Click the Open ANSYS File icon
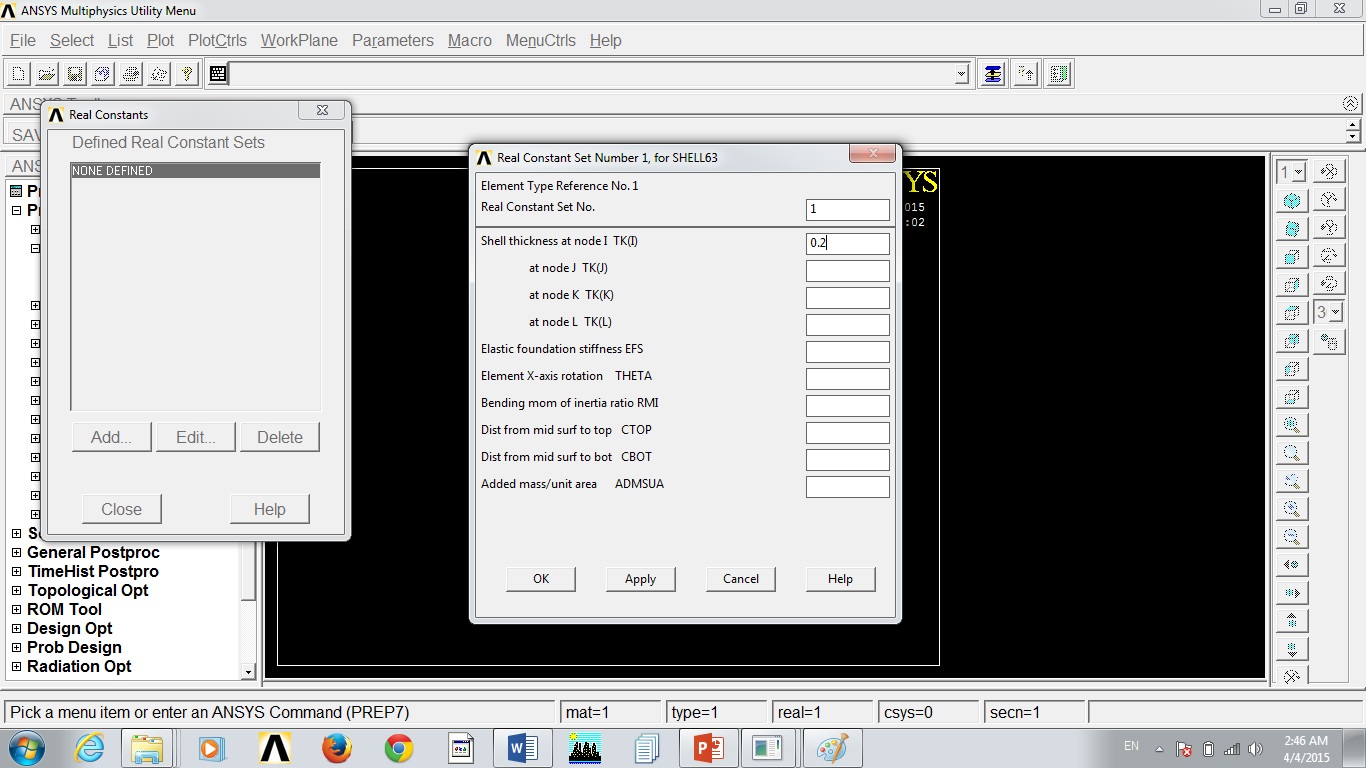The image size is (1366, 768). (x=47, y=74)
